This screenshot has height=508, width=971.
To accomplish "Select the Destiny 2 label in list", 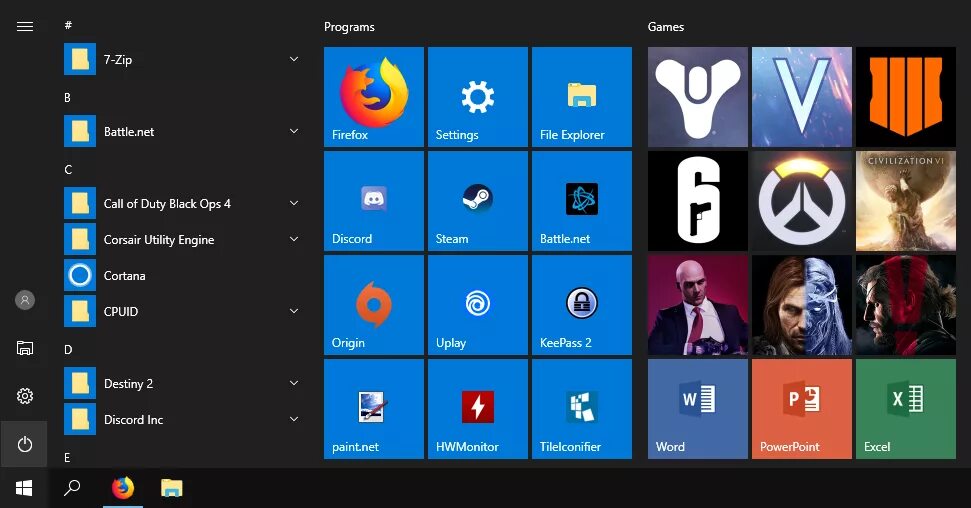I will tap(128, 384).
